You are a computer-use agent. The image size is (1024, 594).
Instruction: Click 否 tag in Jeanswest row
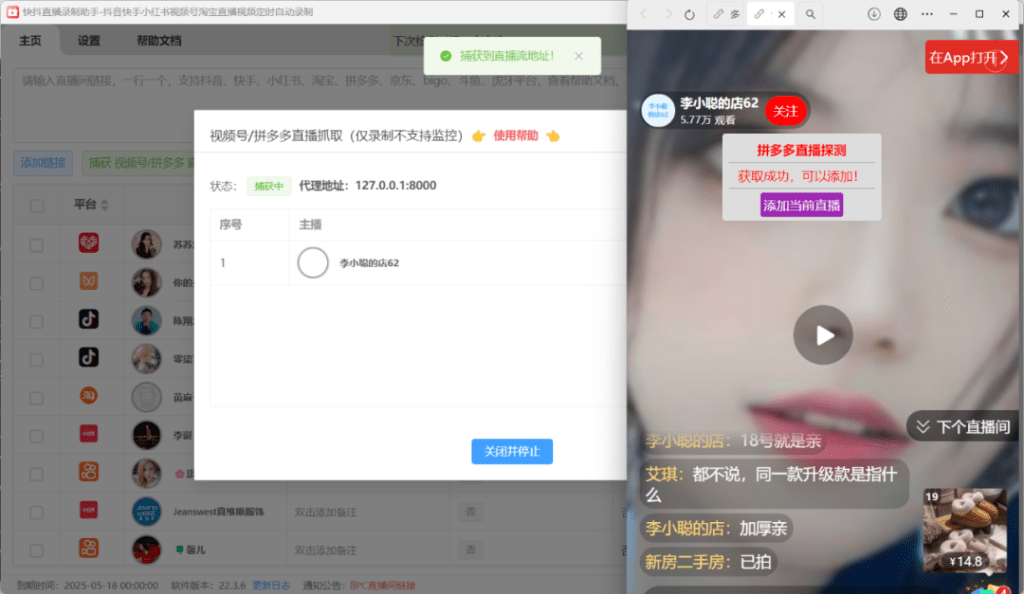pyautogui.click(x=470, y=512)
